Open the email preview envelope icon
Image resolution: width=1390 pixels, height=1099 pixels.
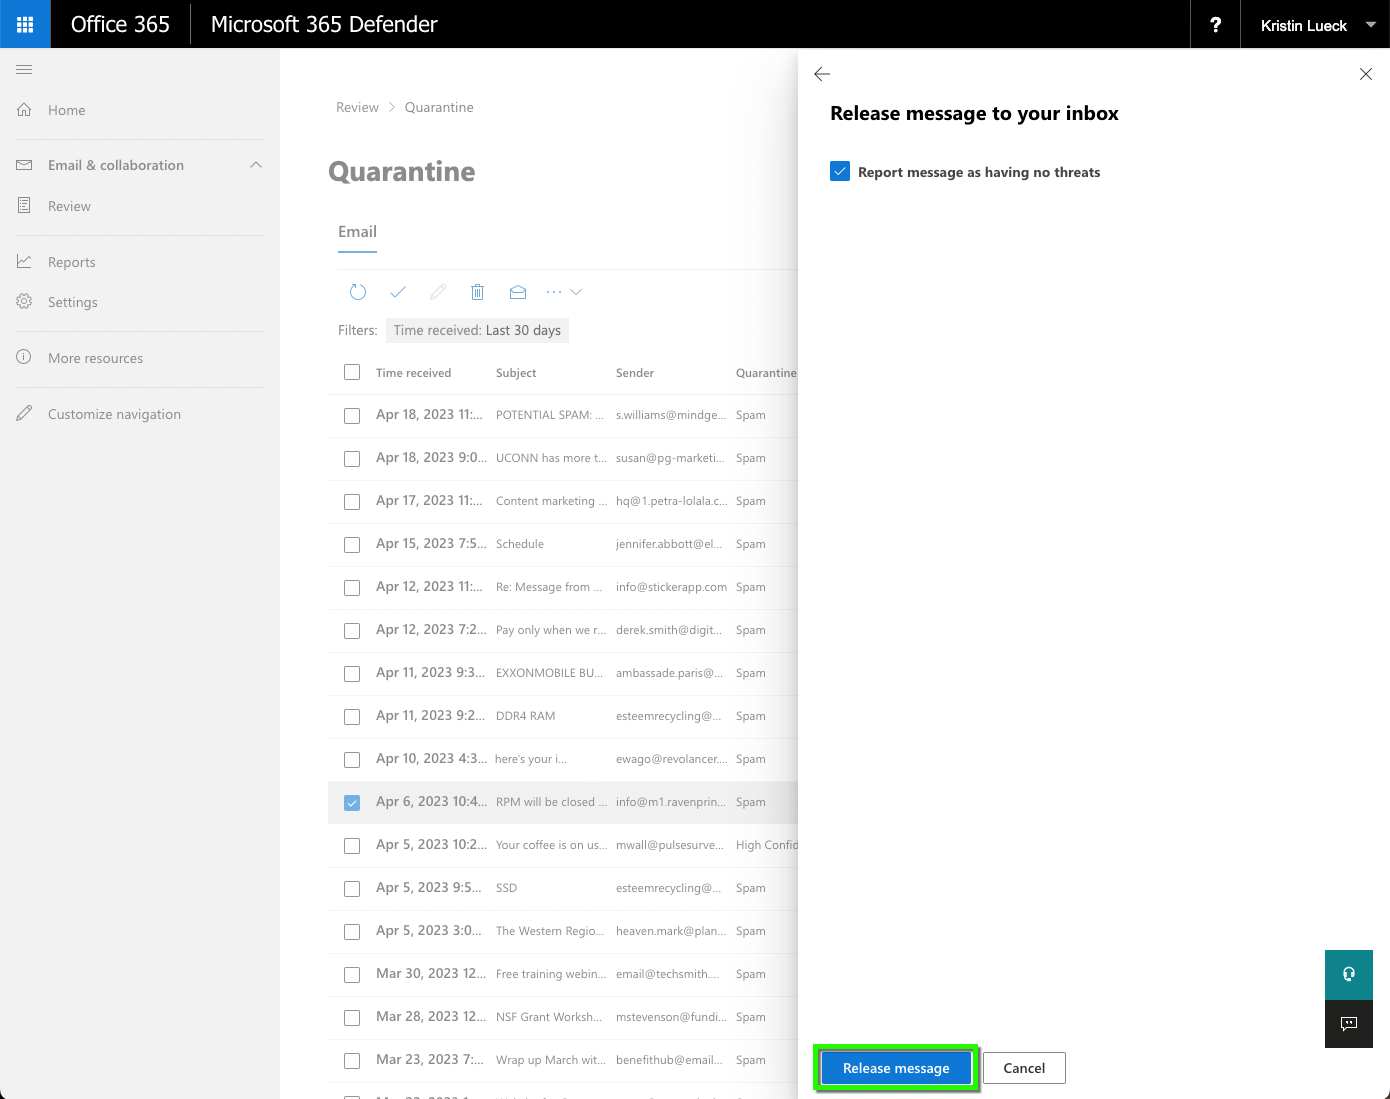518,291
